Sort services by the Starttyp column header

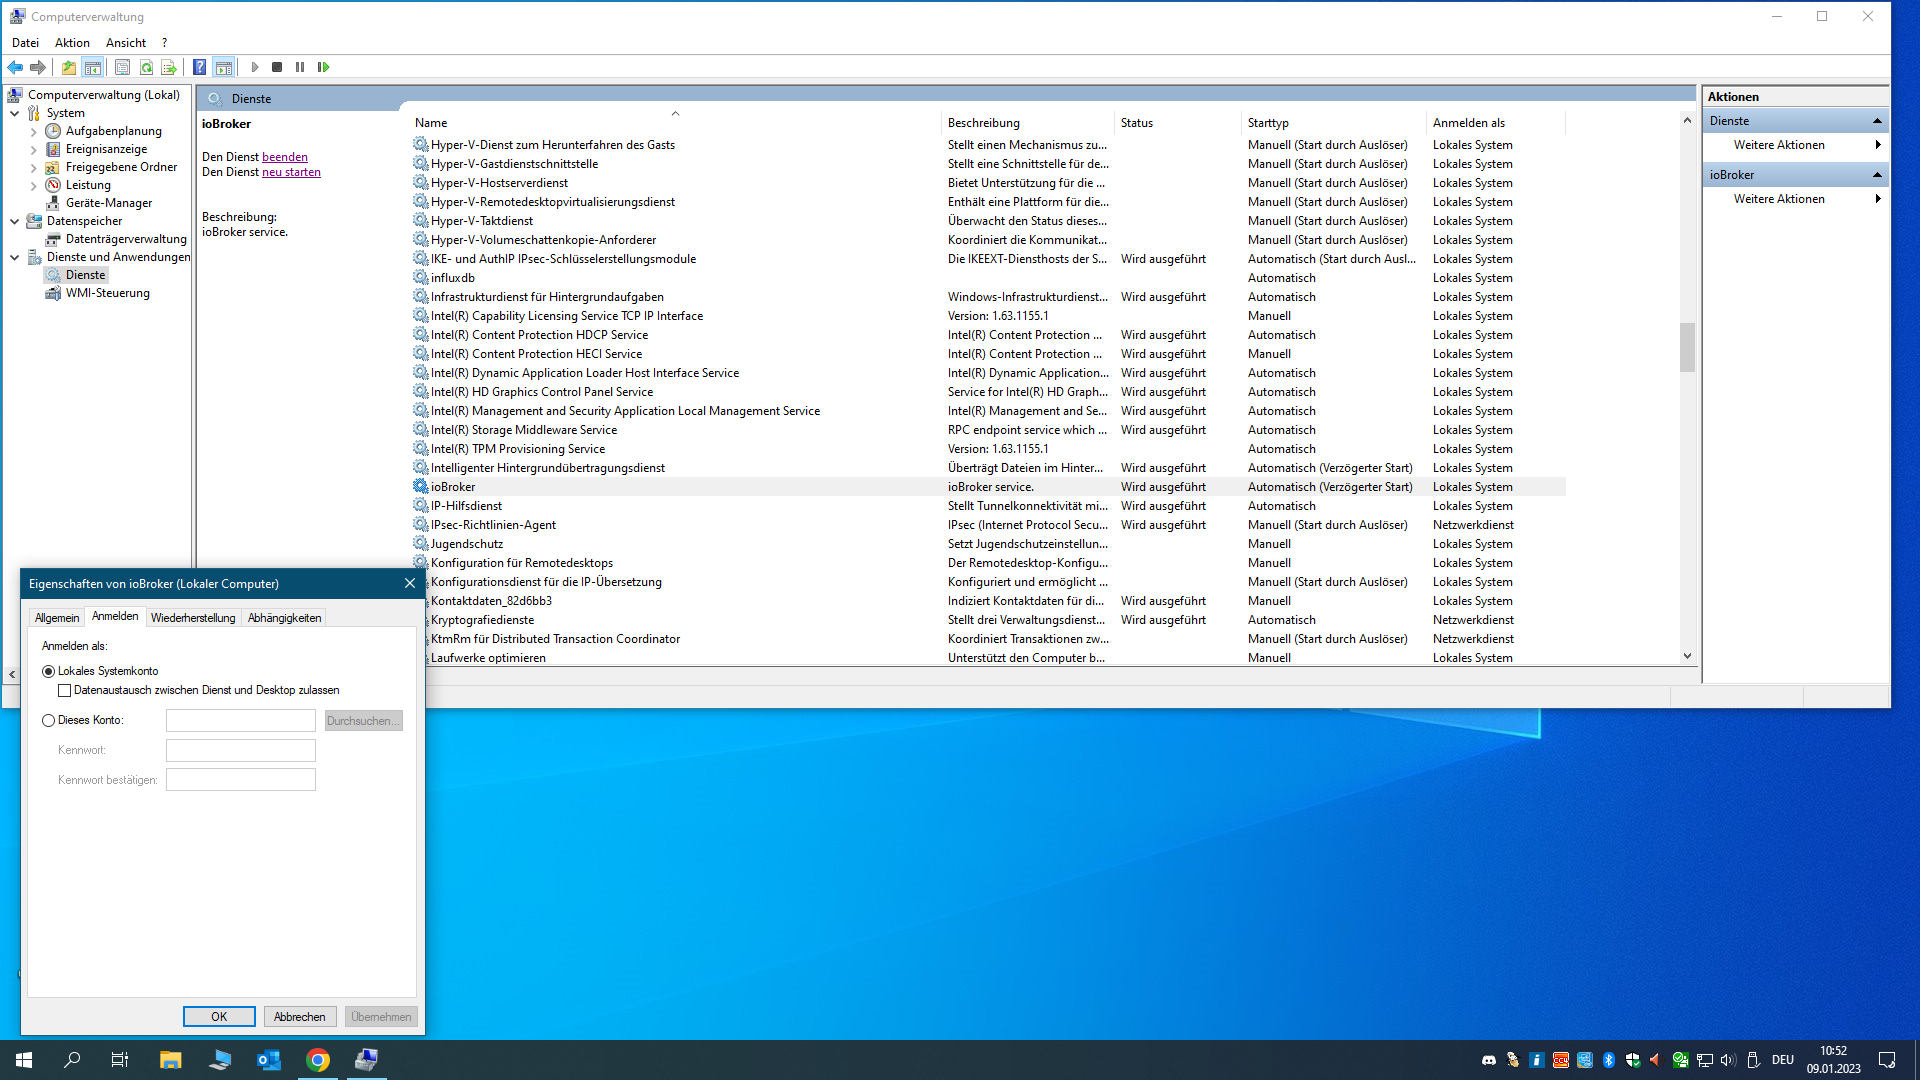click(x=1332, y=123)
